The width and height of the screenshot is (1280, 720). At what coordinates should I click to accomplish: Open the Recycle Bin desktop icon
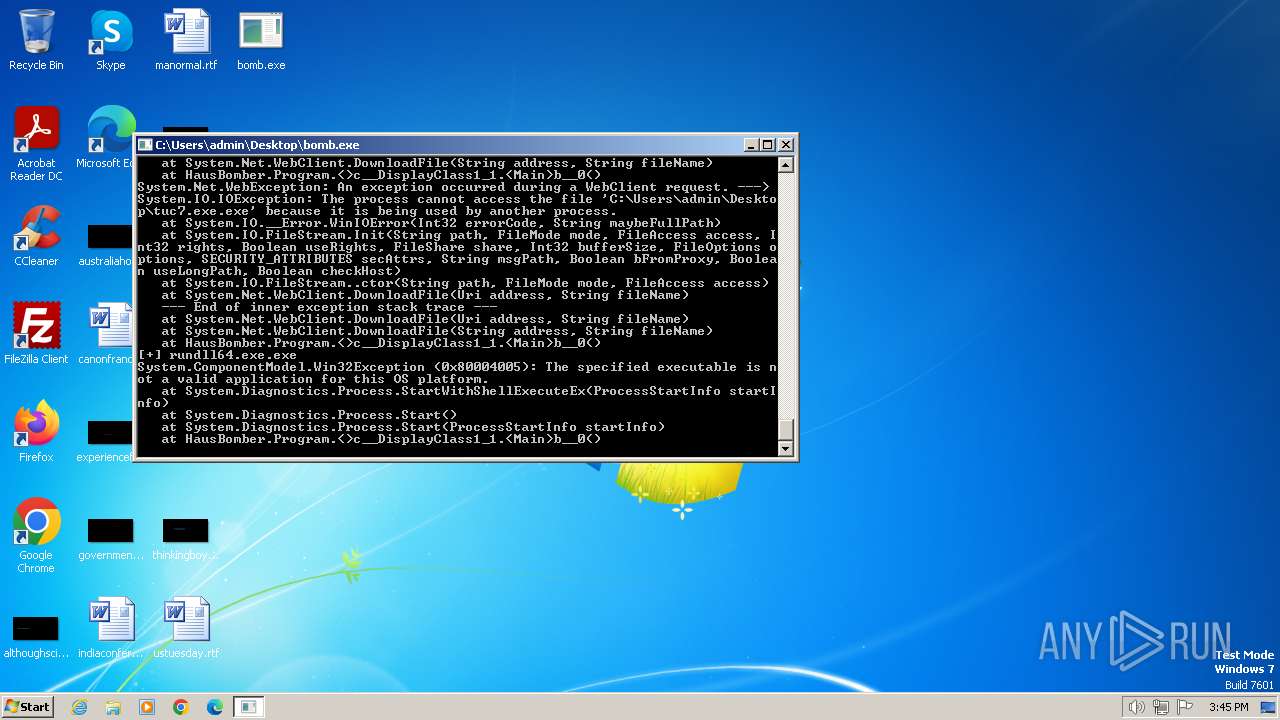(36, 40)
